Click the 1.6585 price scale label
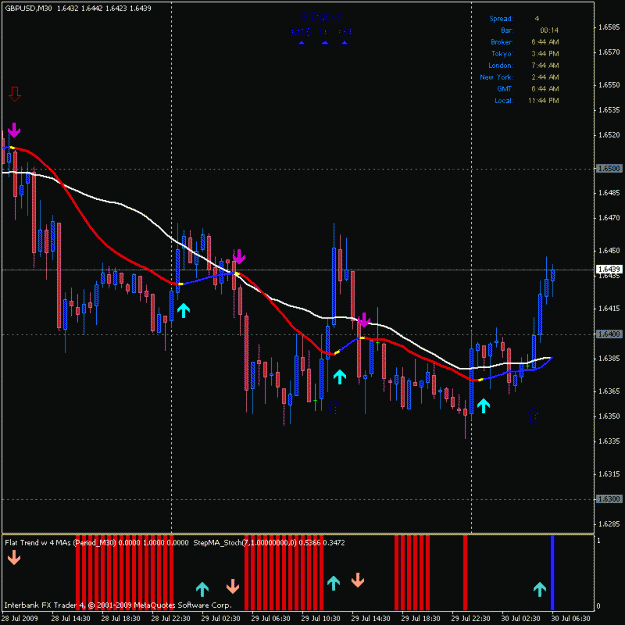The height and width of the screenshot is (625, 625). point(609,27)
